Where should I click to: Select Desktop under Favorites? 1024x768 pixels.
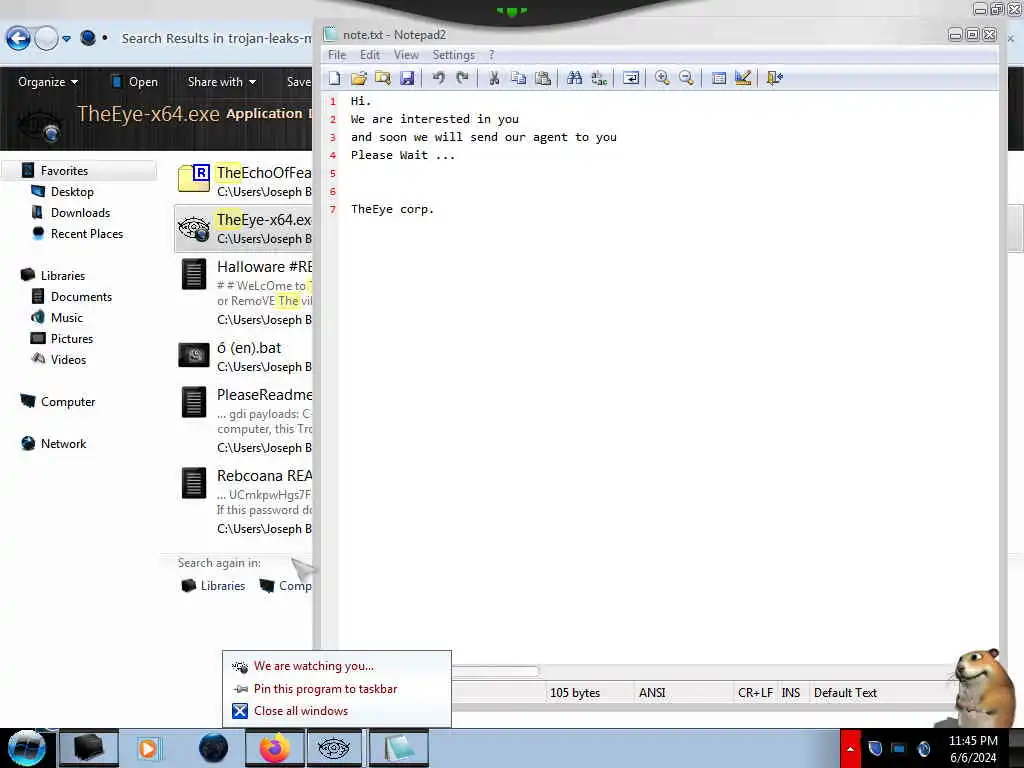[72, 192]
